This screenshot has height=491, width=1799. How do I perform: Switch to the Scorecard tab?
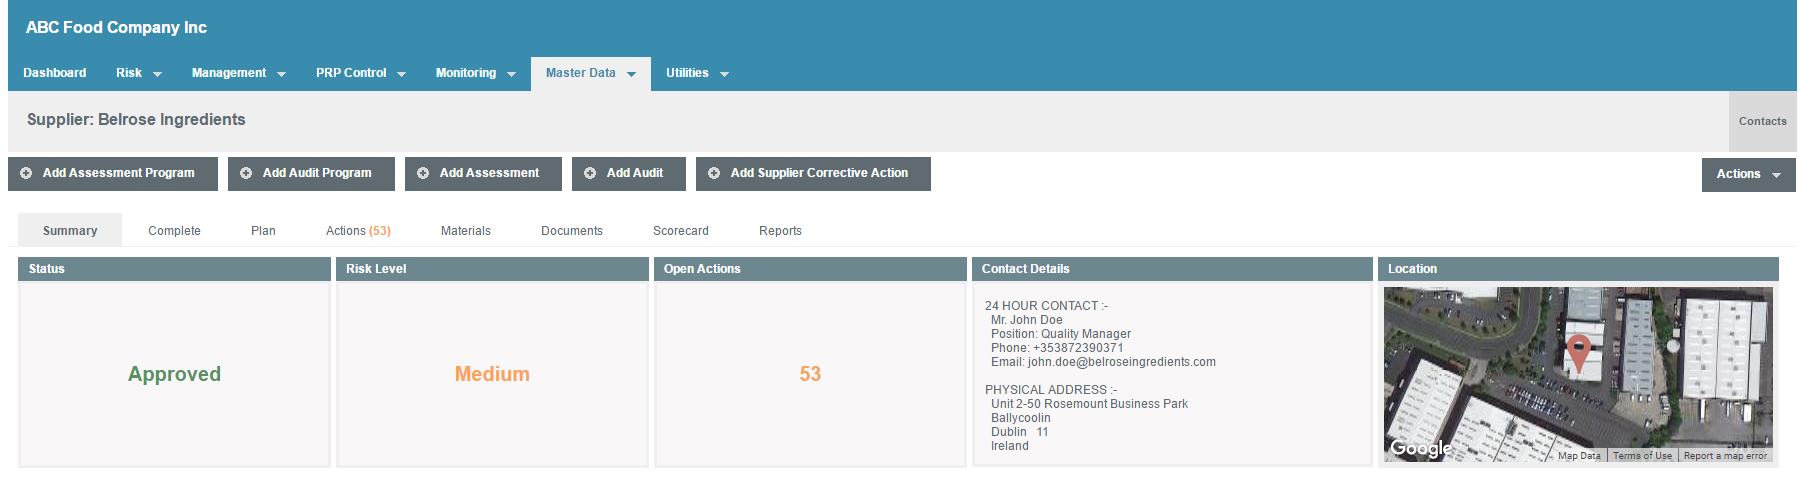pyautogui.click(x=681, y=230)
